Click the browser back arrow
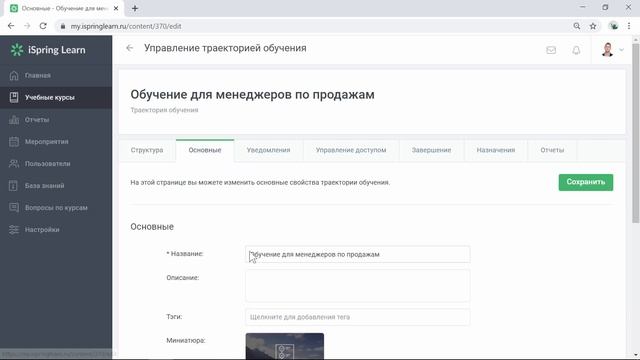The width and height of the screenshot is (640, 360). click(11, 26)
